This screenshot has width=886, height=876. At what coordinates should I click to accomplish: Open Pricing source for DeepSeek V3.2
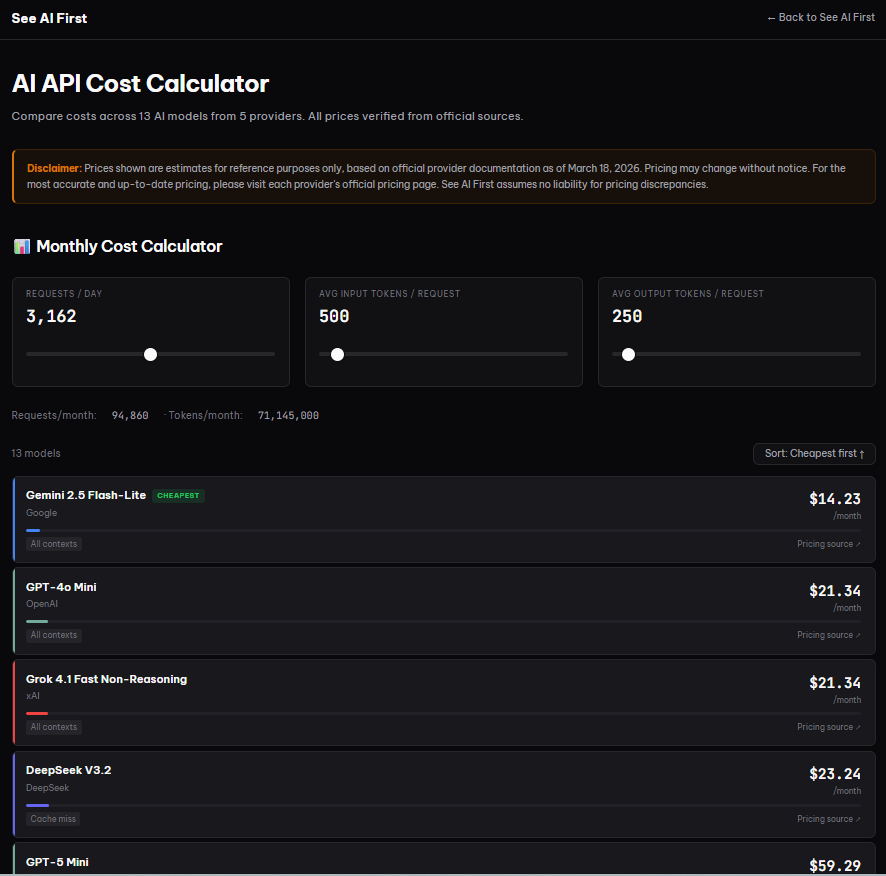[828, 819]
